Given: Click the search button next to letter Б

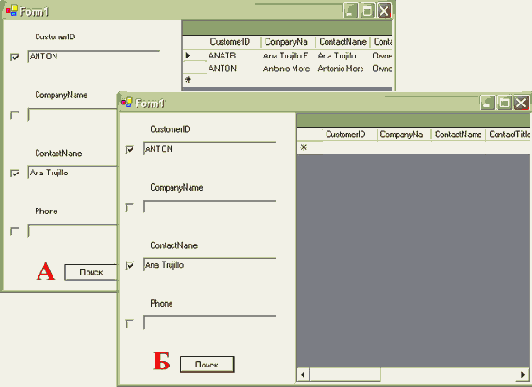Looking at the screenshot, I should point(207,364).
